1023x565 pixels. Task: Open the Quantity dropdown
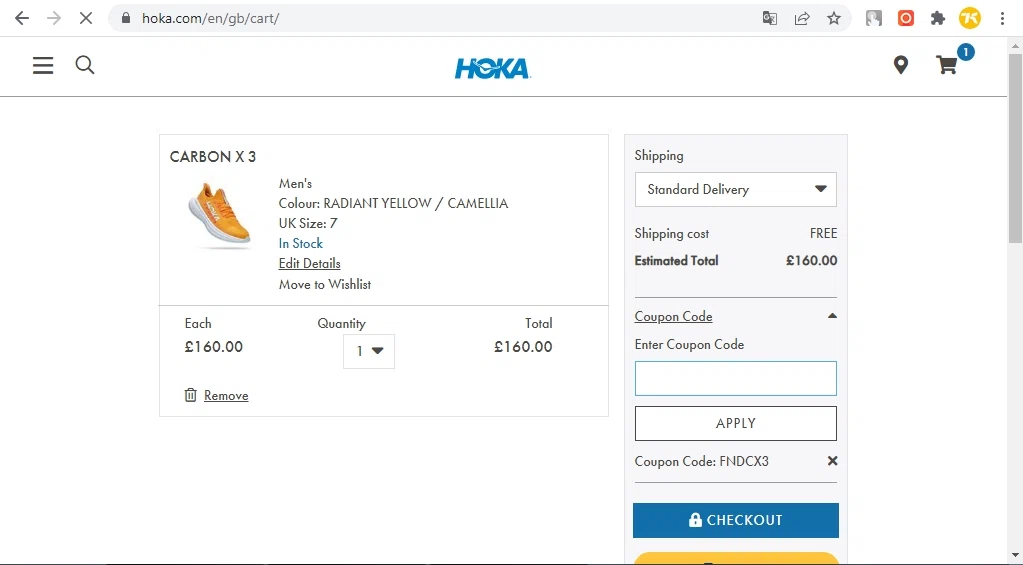click(369, 351)
